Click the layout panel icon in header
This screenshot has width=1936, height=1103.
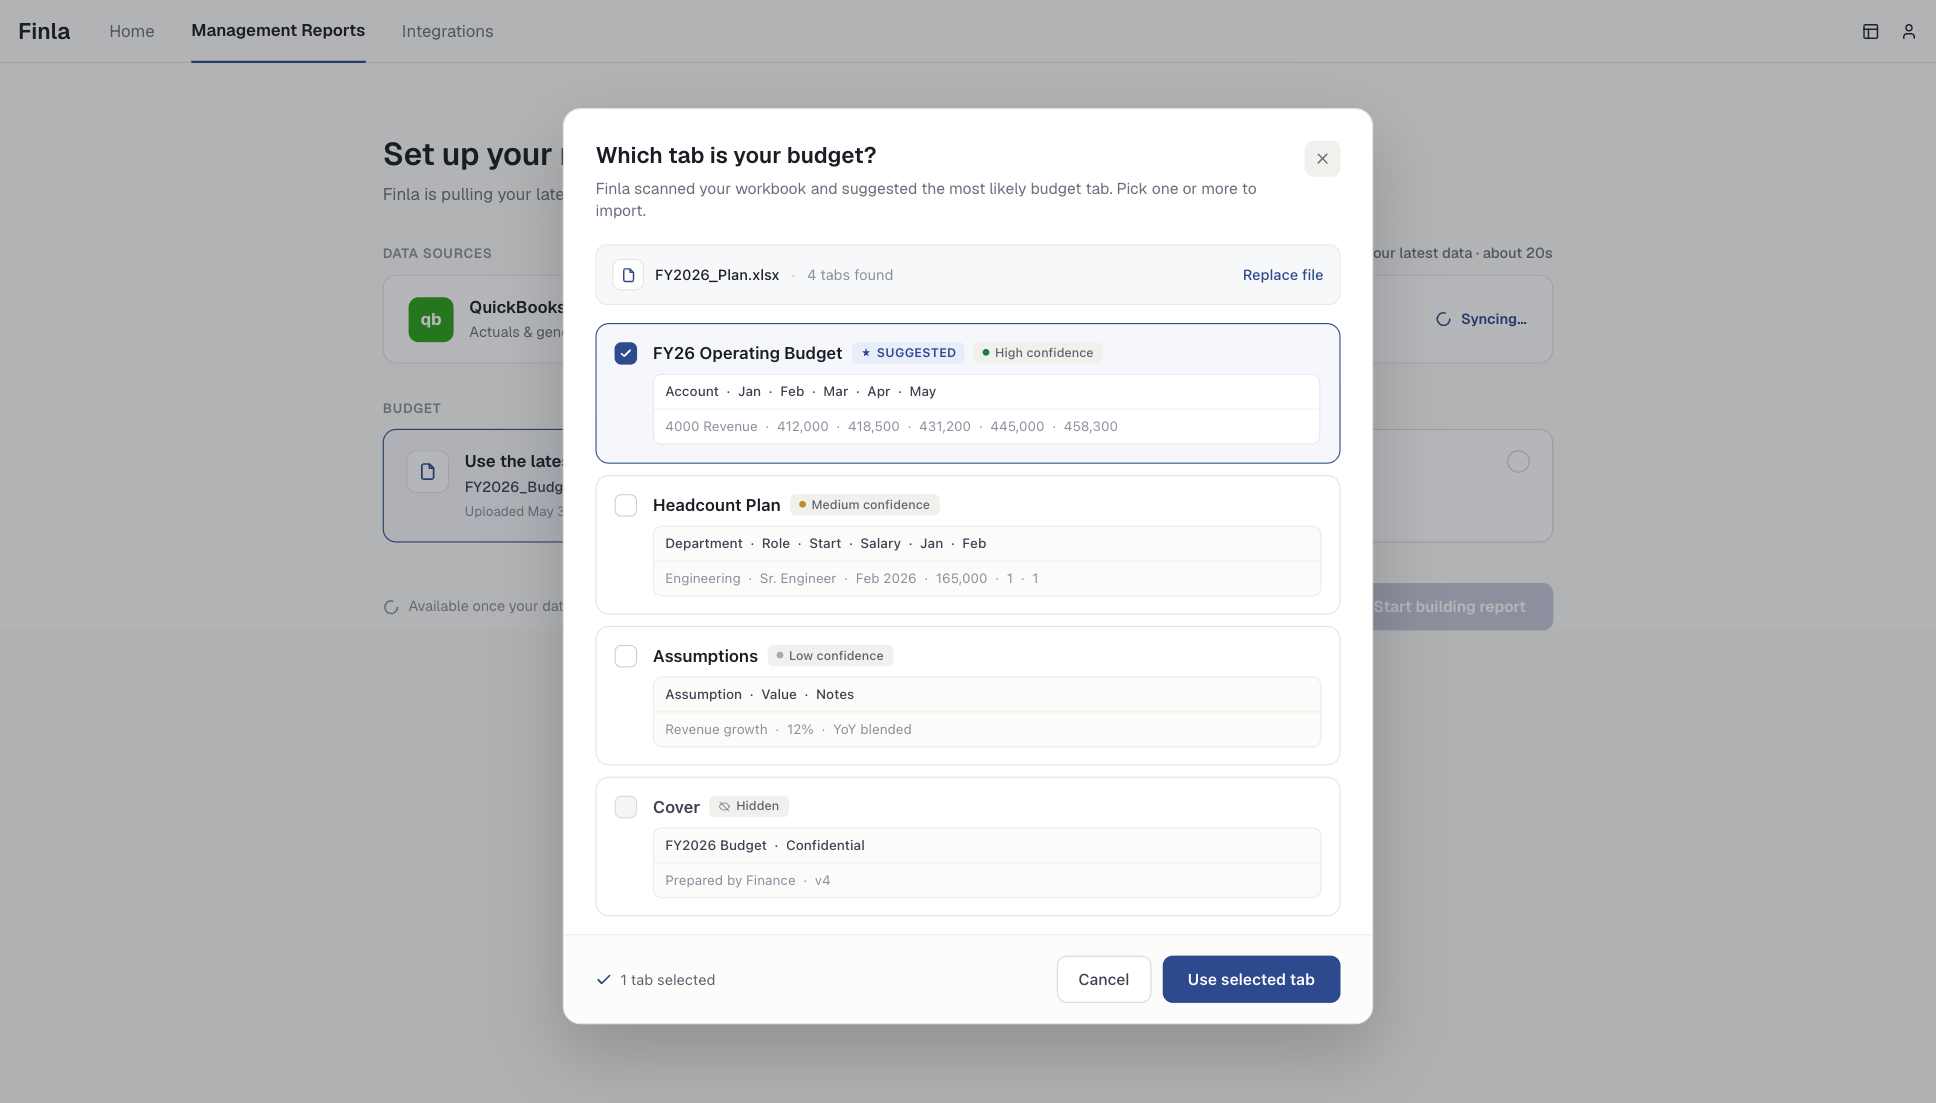pyautogui.click(x=1870, y=31)
